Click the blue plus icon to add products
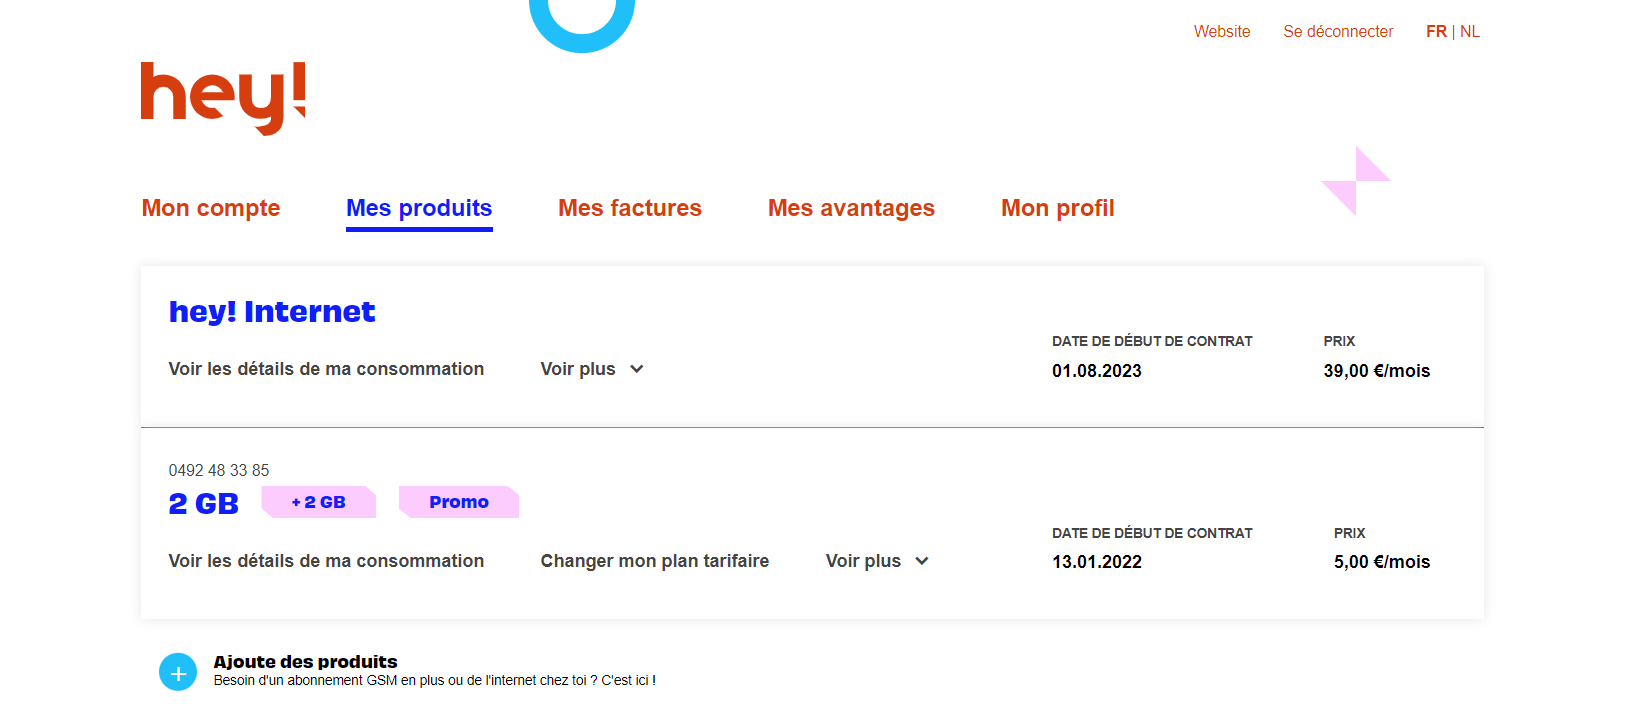The image size is (1627, 714). (178, 672)
